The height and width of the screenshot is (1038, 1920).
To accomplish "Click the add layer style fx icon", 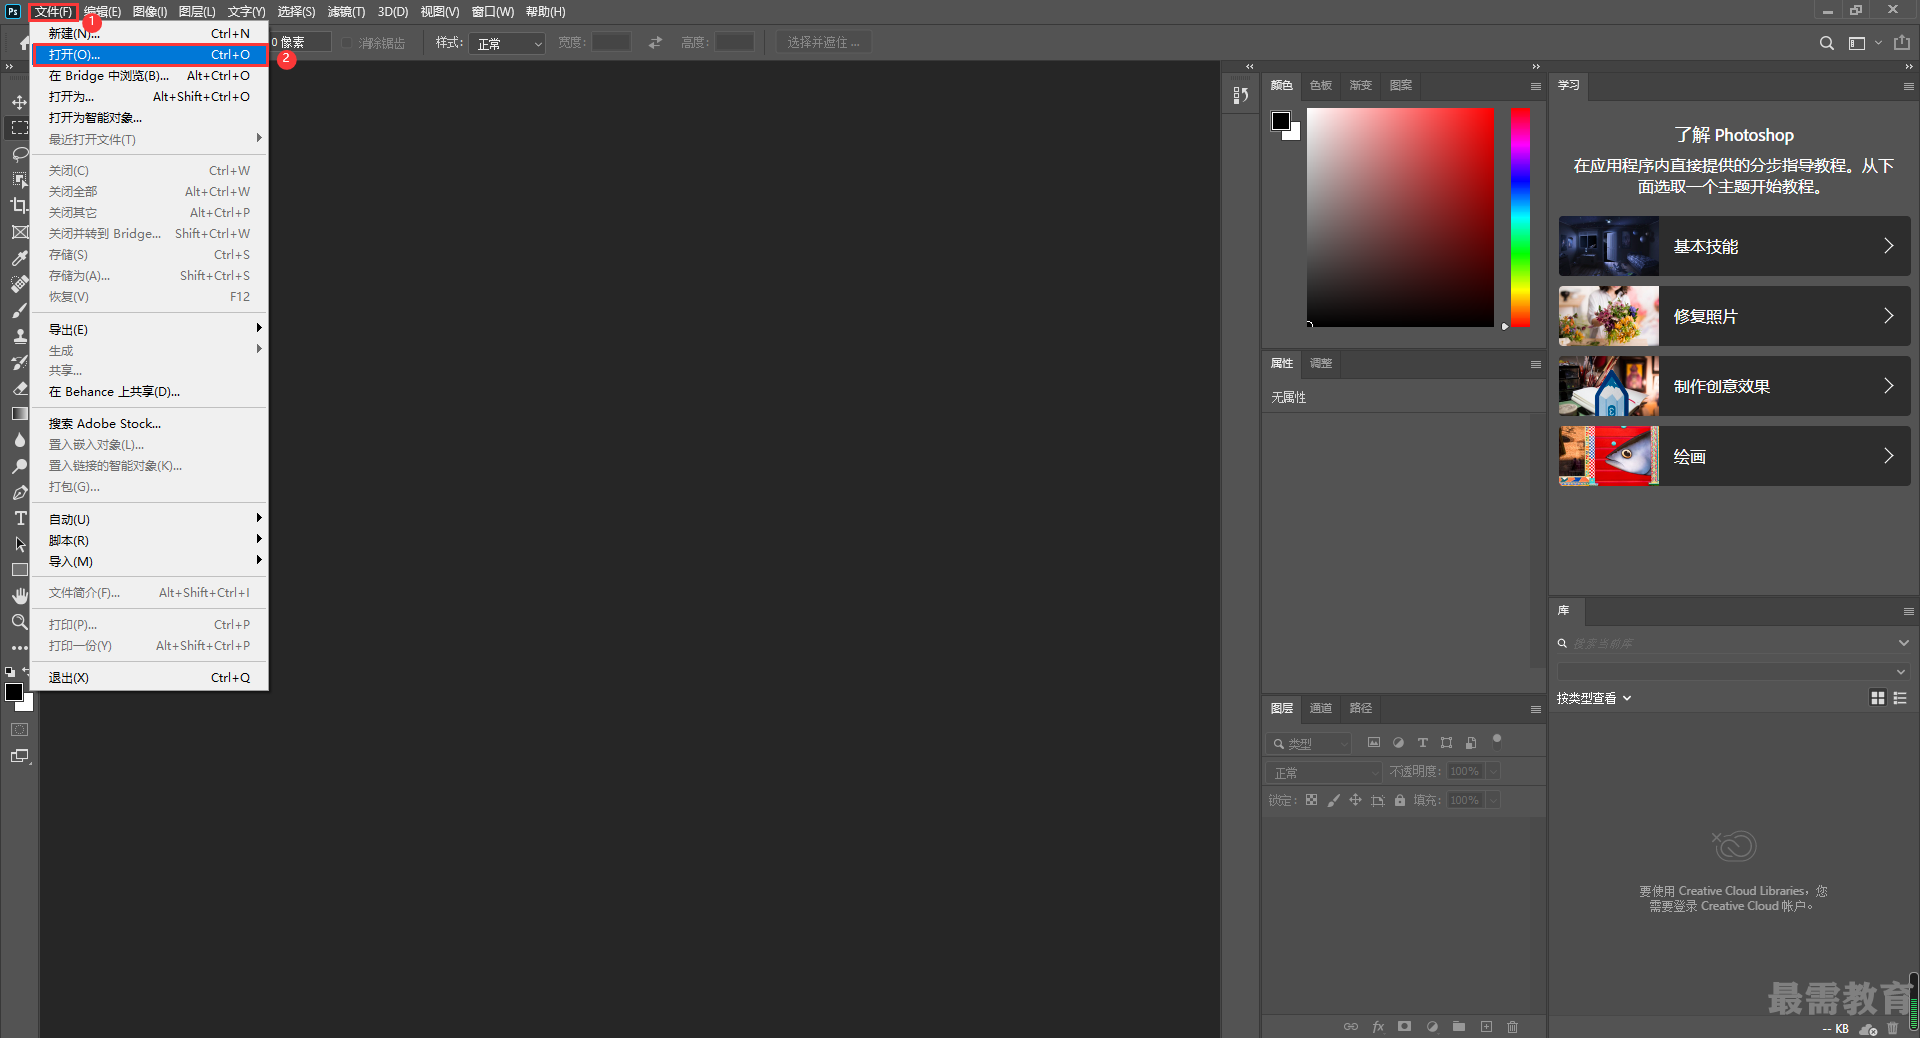I will coord(1378,1027).
